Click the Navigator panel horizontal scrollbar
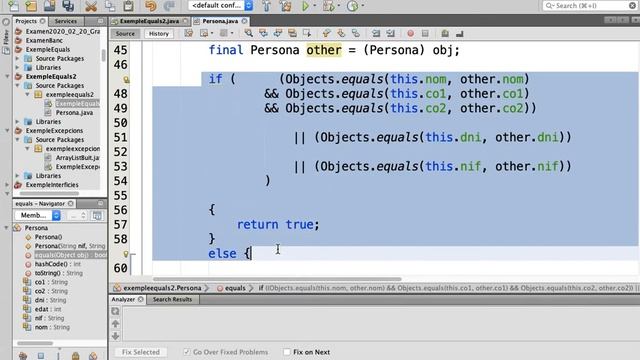This screenshot has width=640, height=360. (35, 343)
